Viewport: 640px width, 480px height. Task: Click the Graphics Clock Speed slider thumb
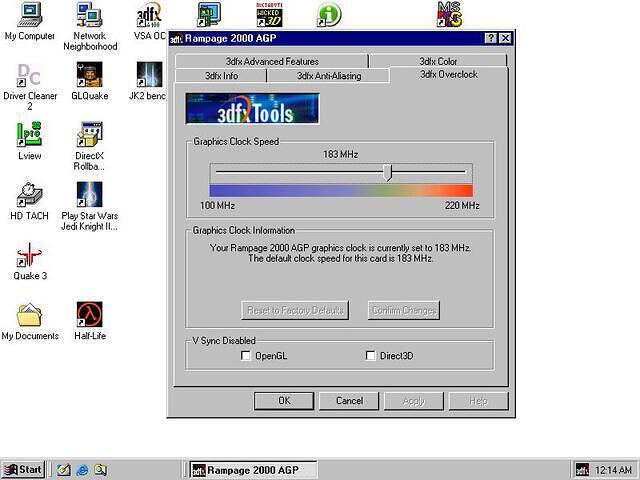388,172
